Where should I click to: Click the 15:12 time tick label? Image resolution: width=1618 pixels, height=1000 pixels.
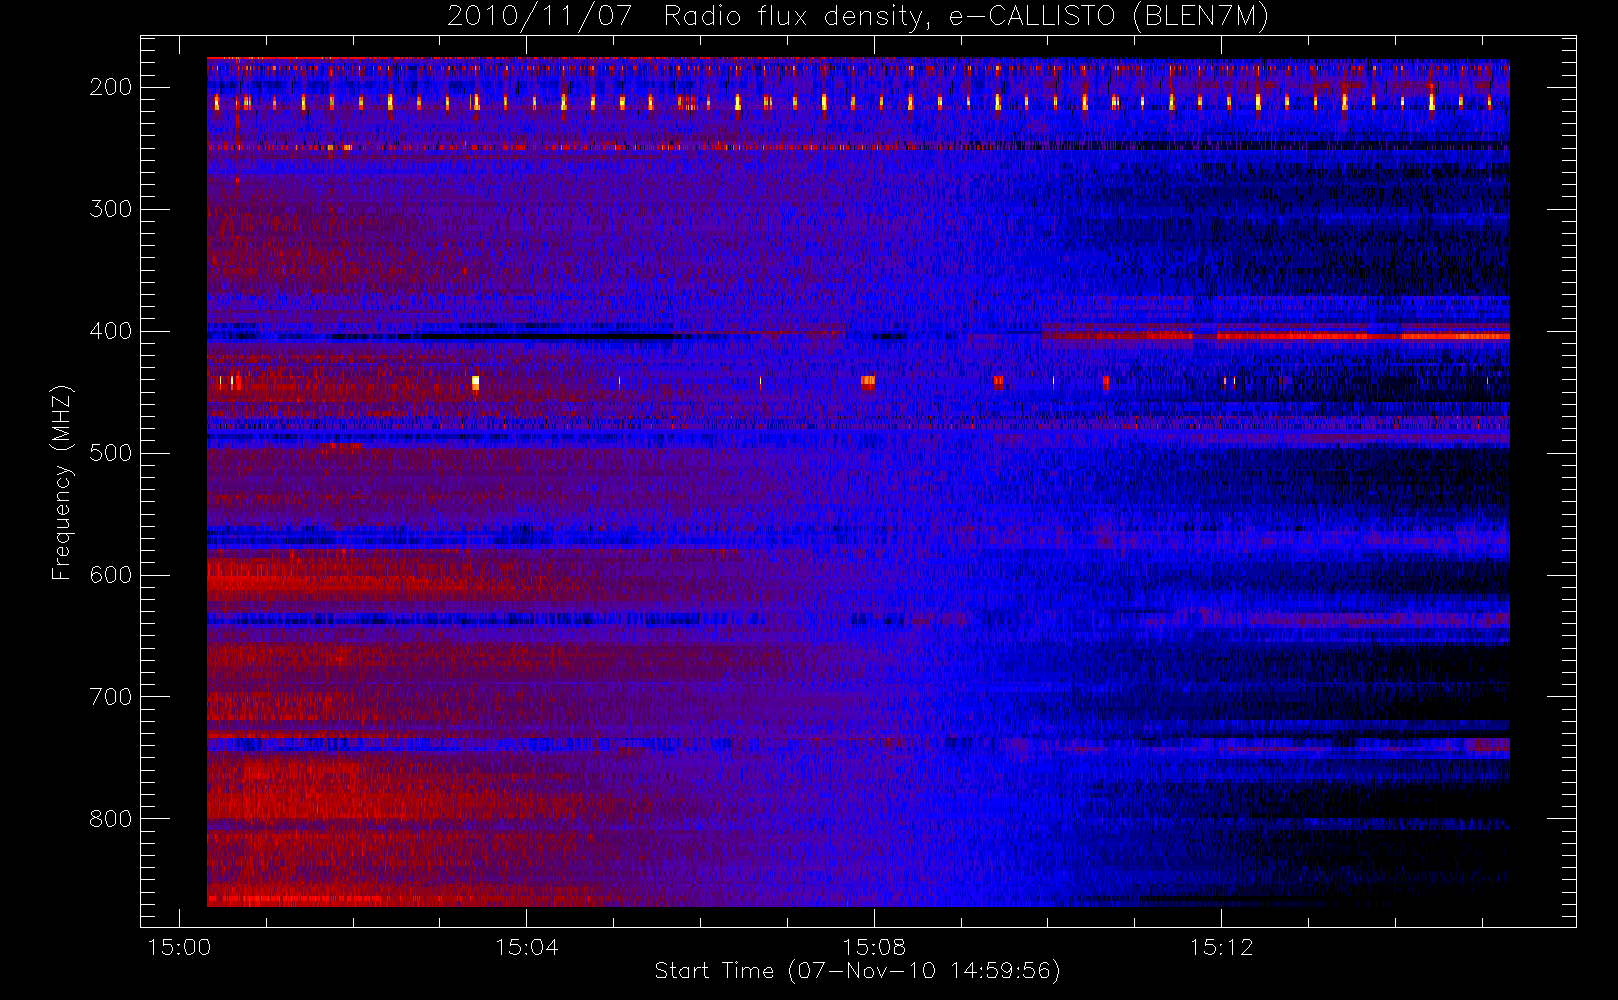click(x=1221, y=947)
